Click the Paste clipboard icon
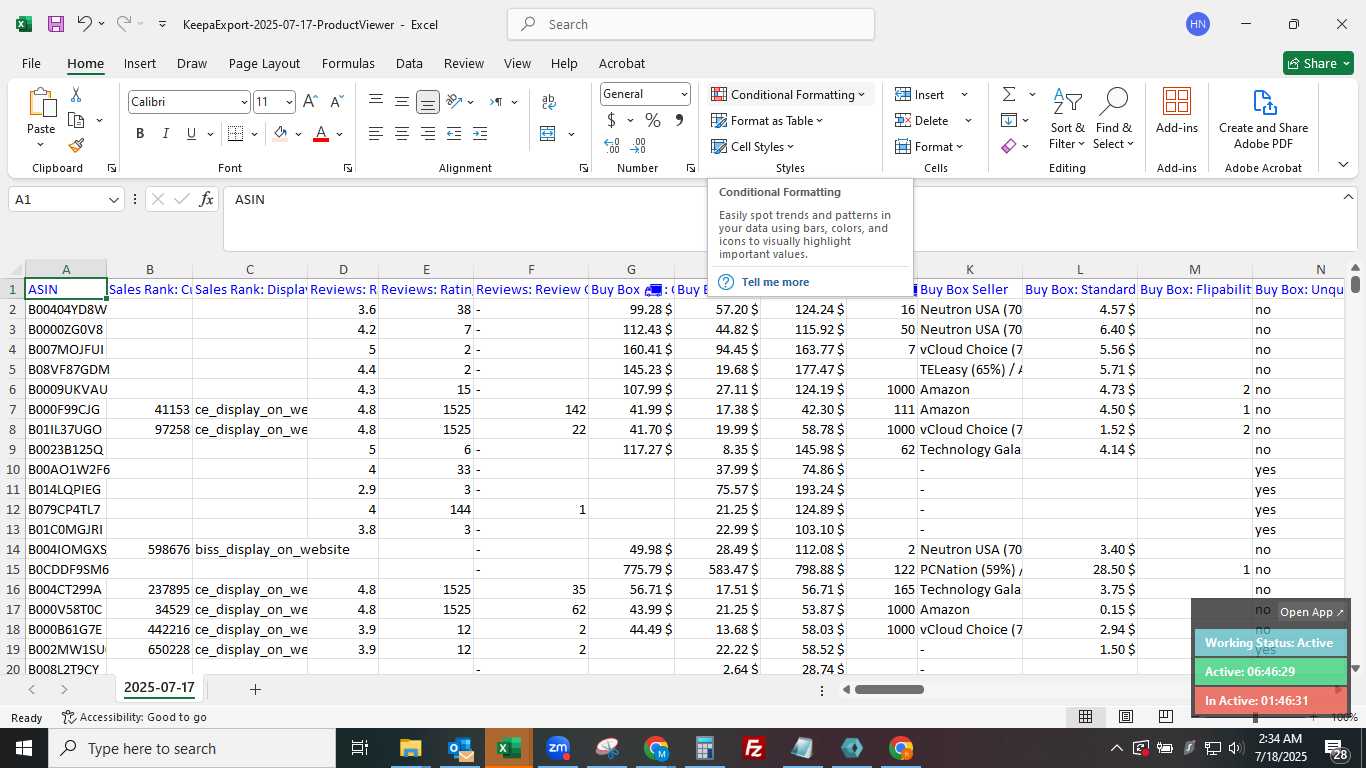The width and height of the screenshot is (1366, 768). pyautogui.click(x=41, y=103)
